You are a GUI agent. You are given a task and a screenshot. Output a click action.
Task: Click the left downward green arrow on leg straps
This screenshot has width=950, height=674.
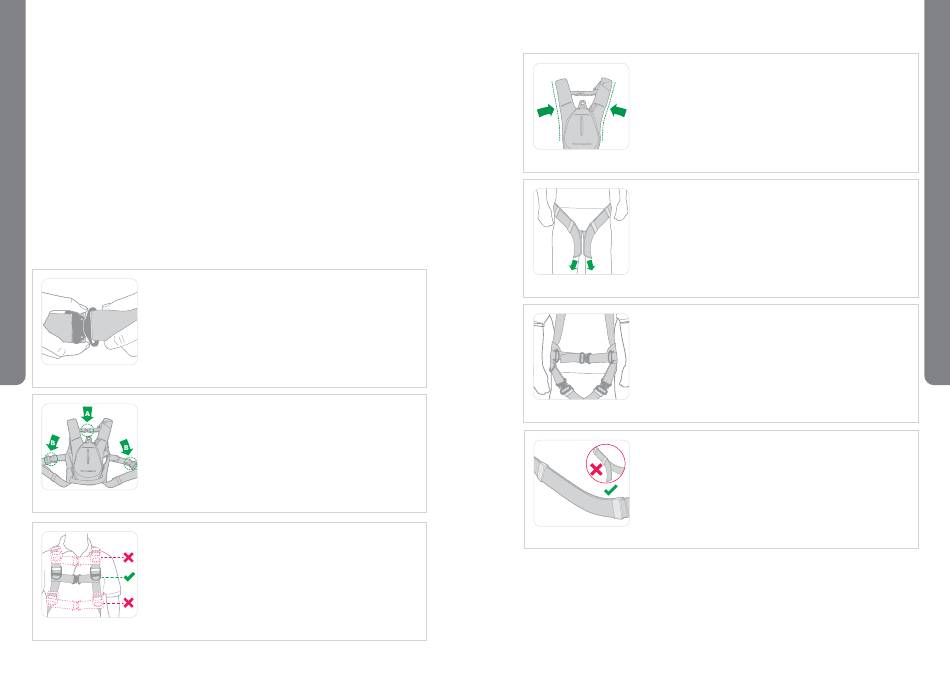(x=573, y=264)
